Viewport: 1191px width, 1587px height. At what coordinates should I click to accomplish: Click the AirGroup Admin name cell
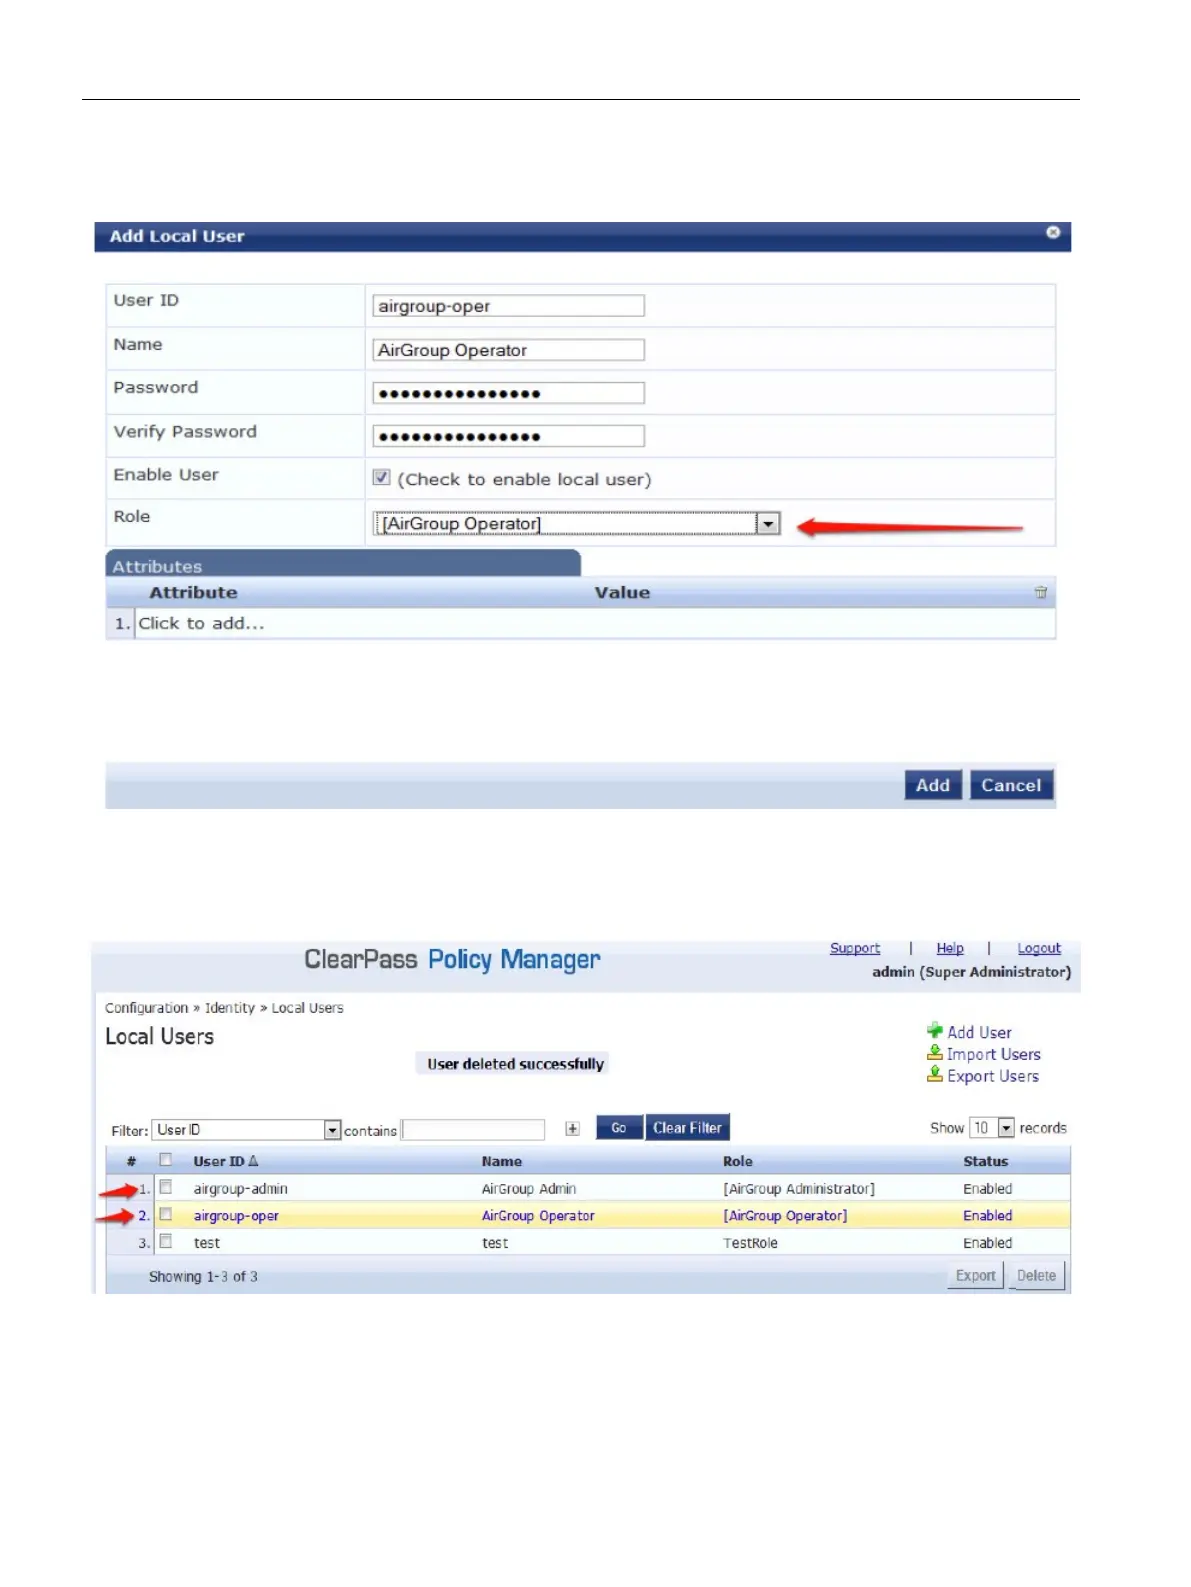(529, 1189)
